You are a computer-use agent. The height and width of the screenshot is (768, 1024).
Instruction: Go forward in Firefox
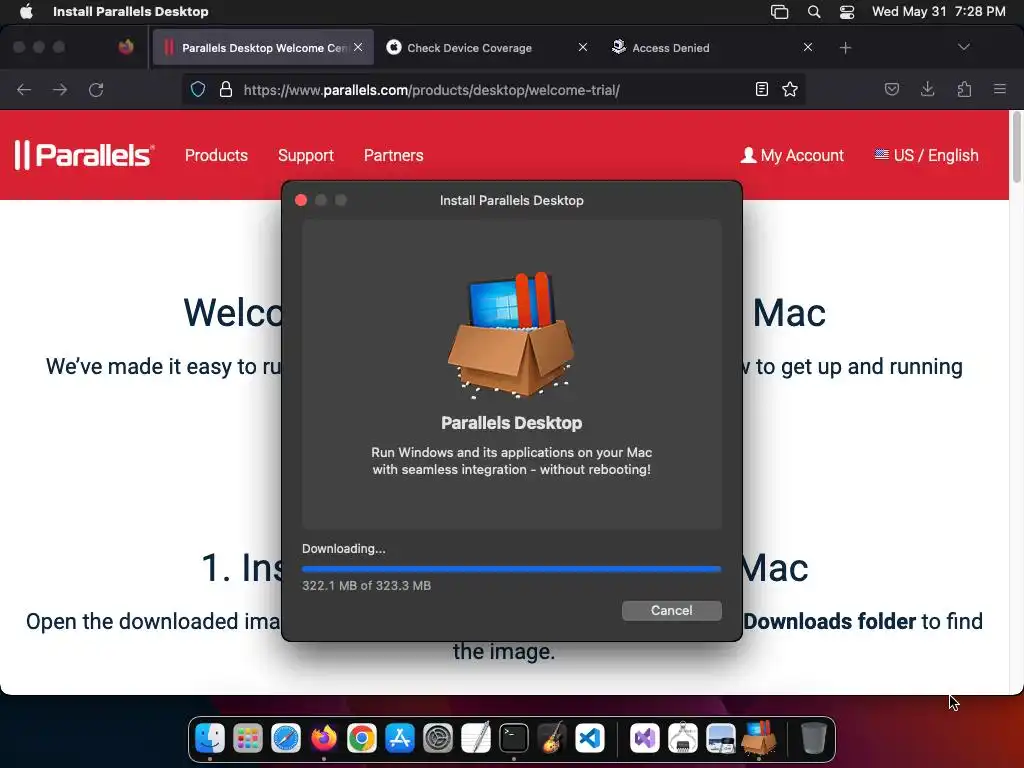click(x=60, y=89)
